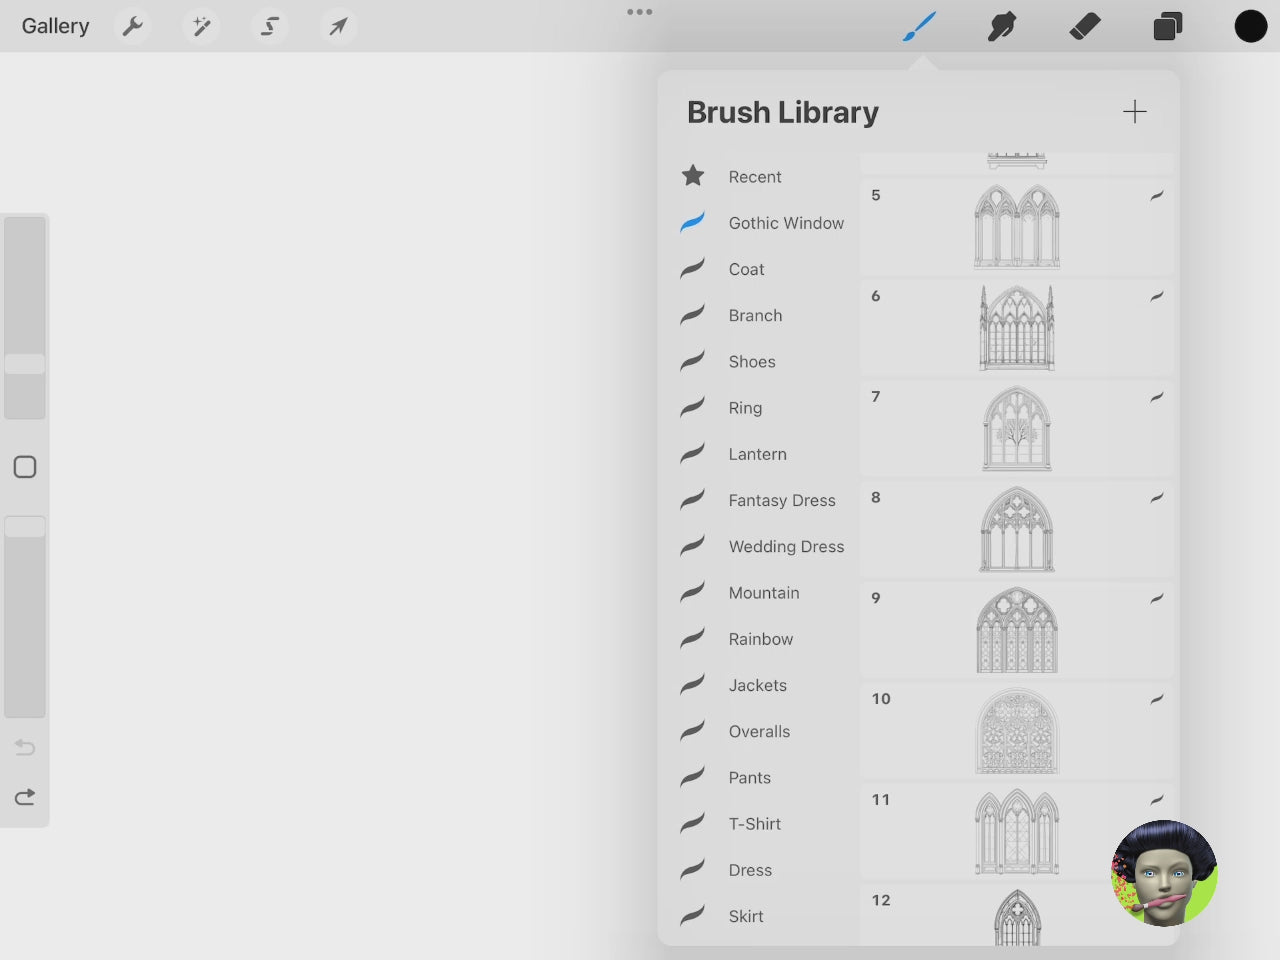Open the Wedding Dress brush set

(786, 546)
